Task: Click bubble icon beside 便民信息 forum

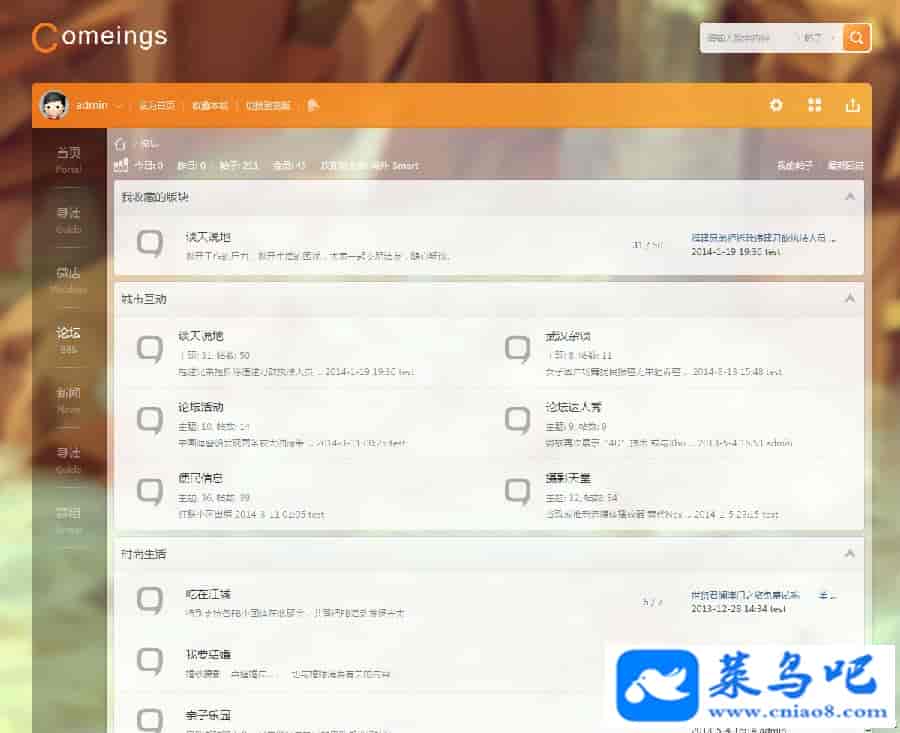Action: 150,492
